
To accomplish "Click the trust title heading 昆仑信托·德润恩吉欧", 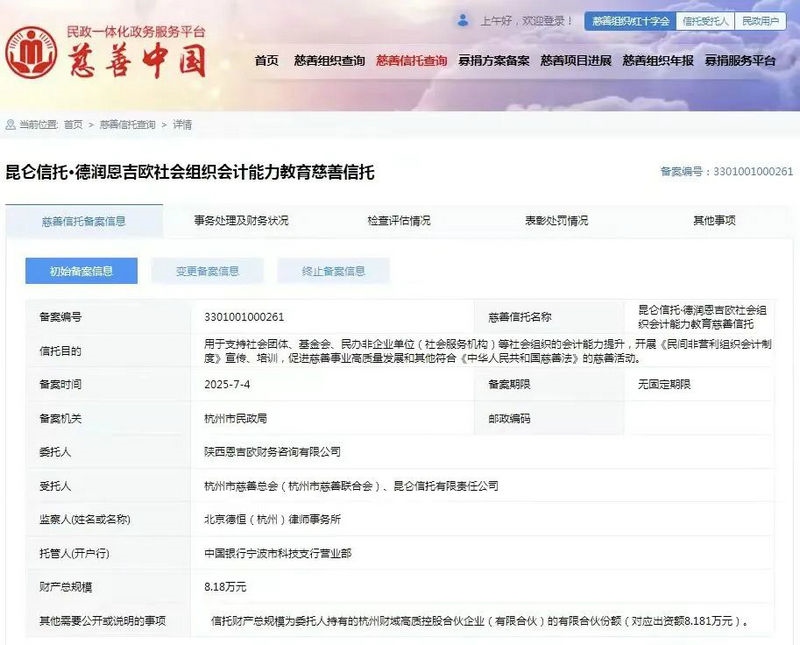I will point(190,172).
